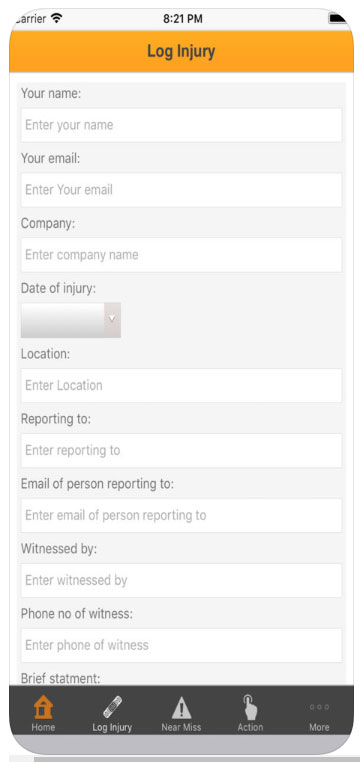Tap the Log Injury header title
The height and width of the screenshot is (762, 360).
coord(181,51)
